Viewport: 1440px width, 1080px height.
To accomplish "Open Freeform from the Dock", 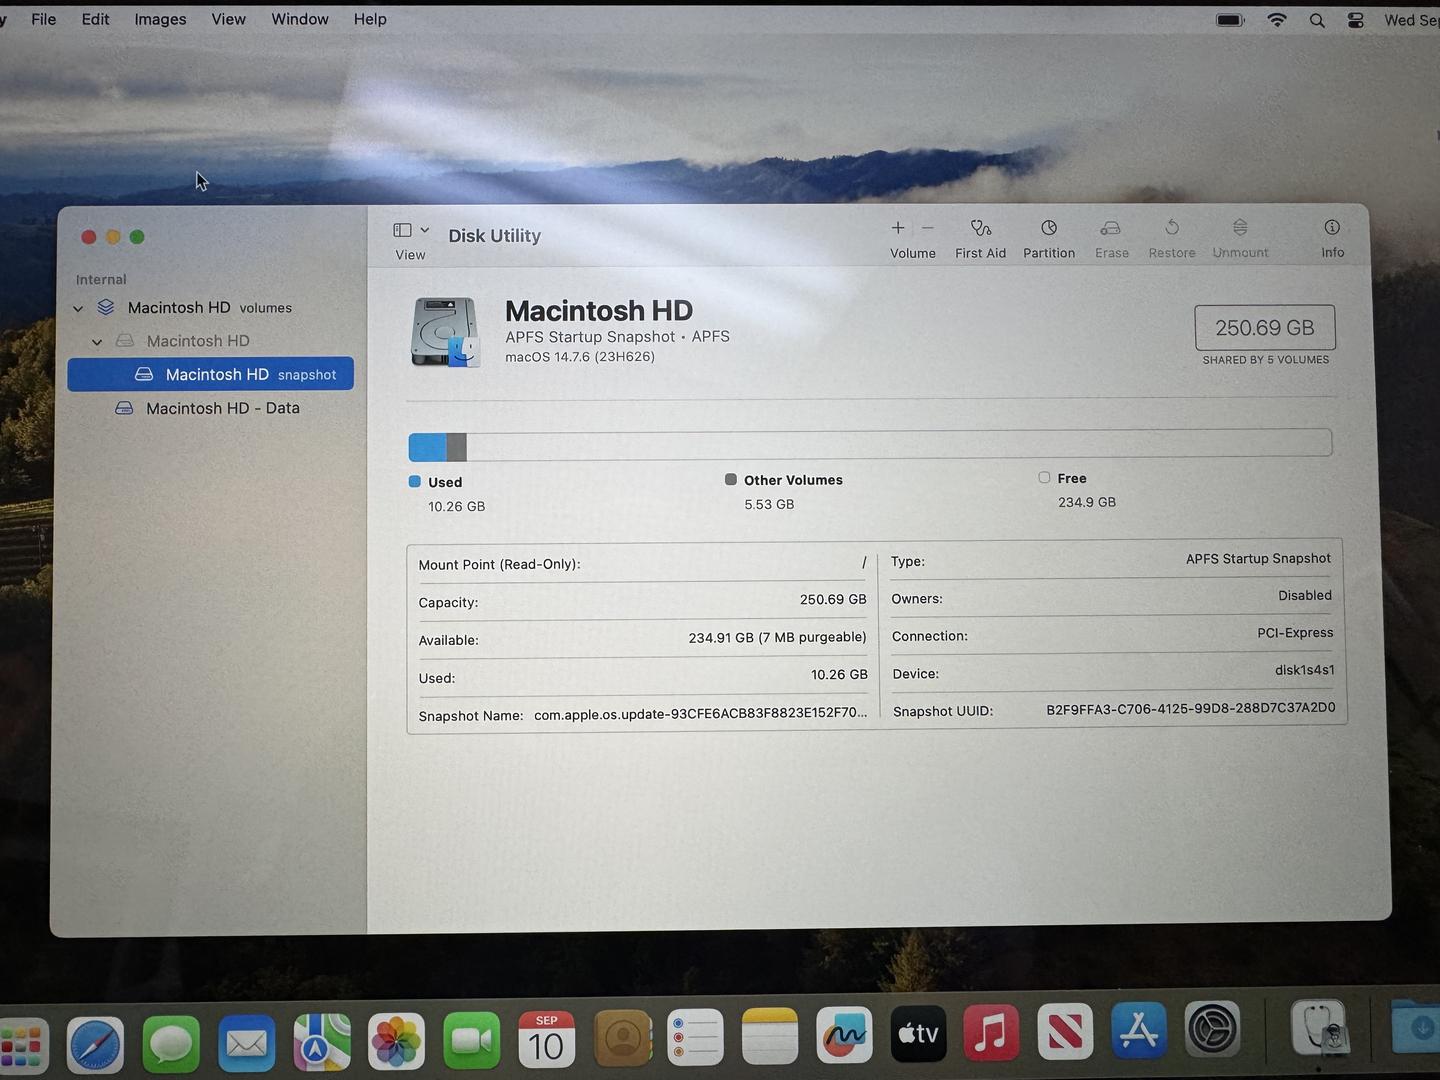I will pos(844,1035).
